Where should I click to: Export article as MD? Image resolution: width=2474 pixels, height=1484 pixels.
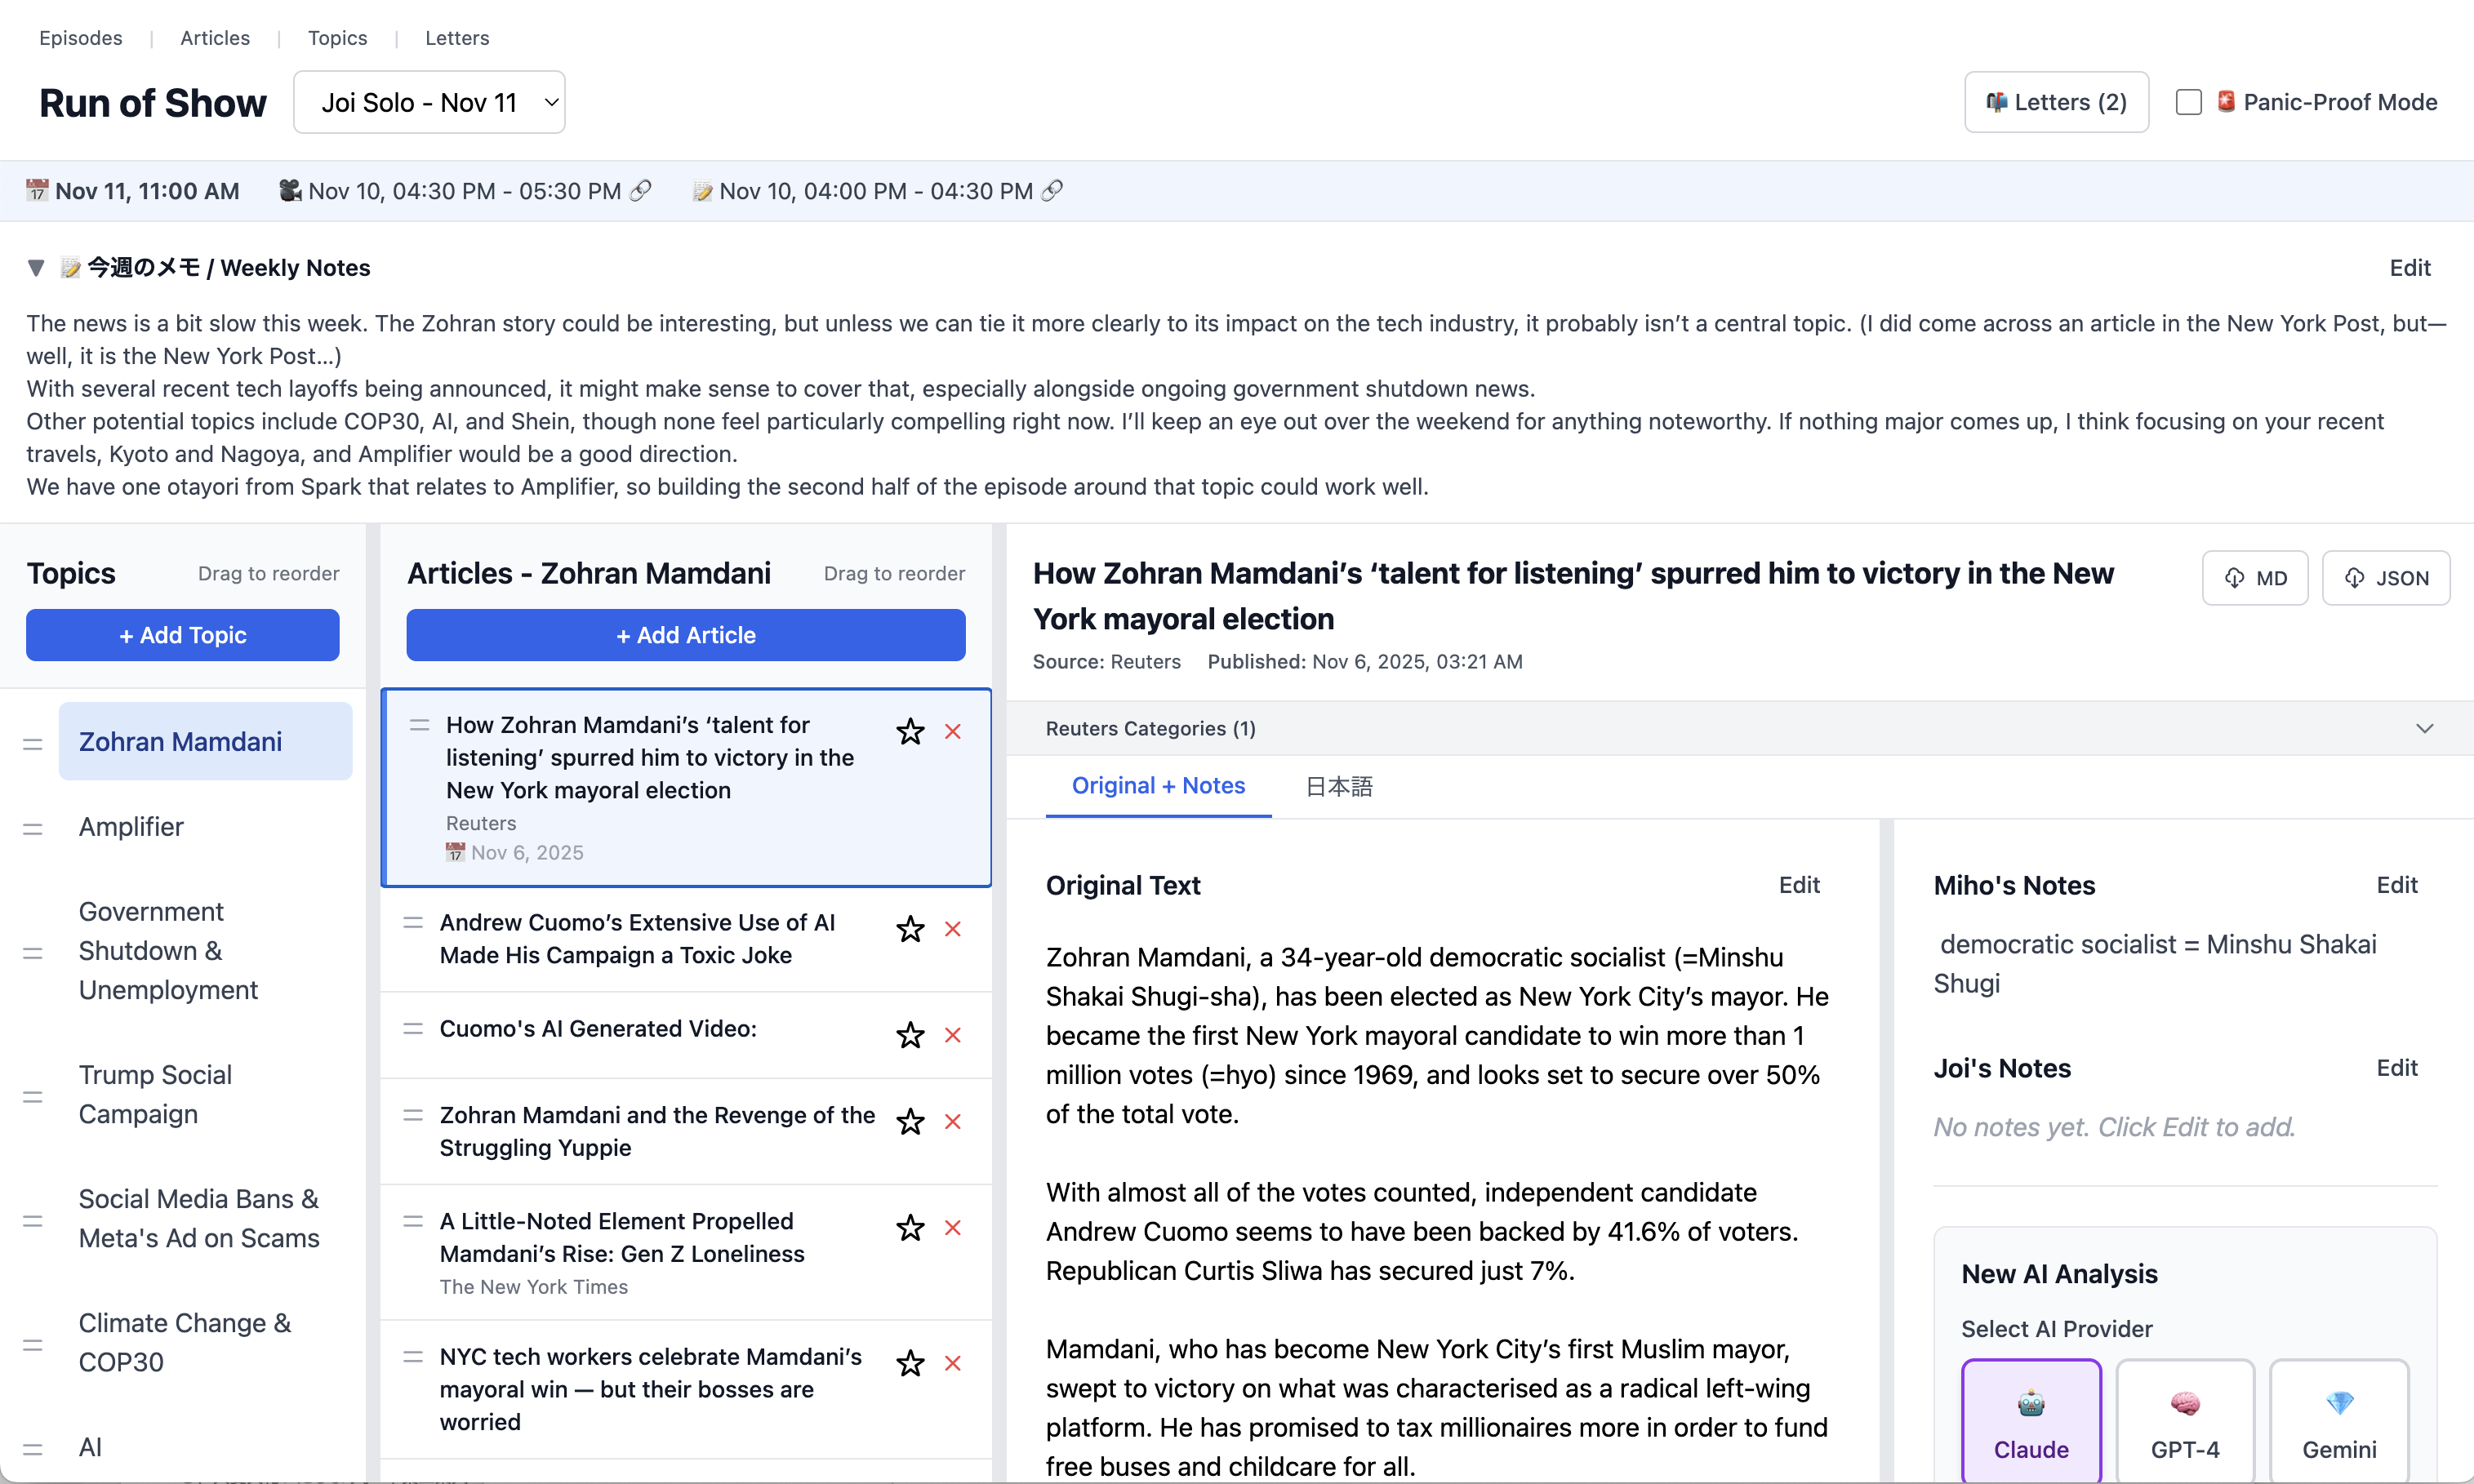2254,578
